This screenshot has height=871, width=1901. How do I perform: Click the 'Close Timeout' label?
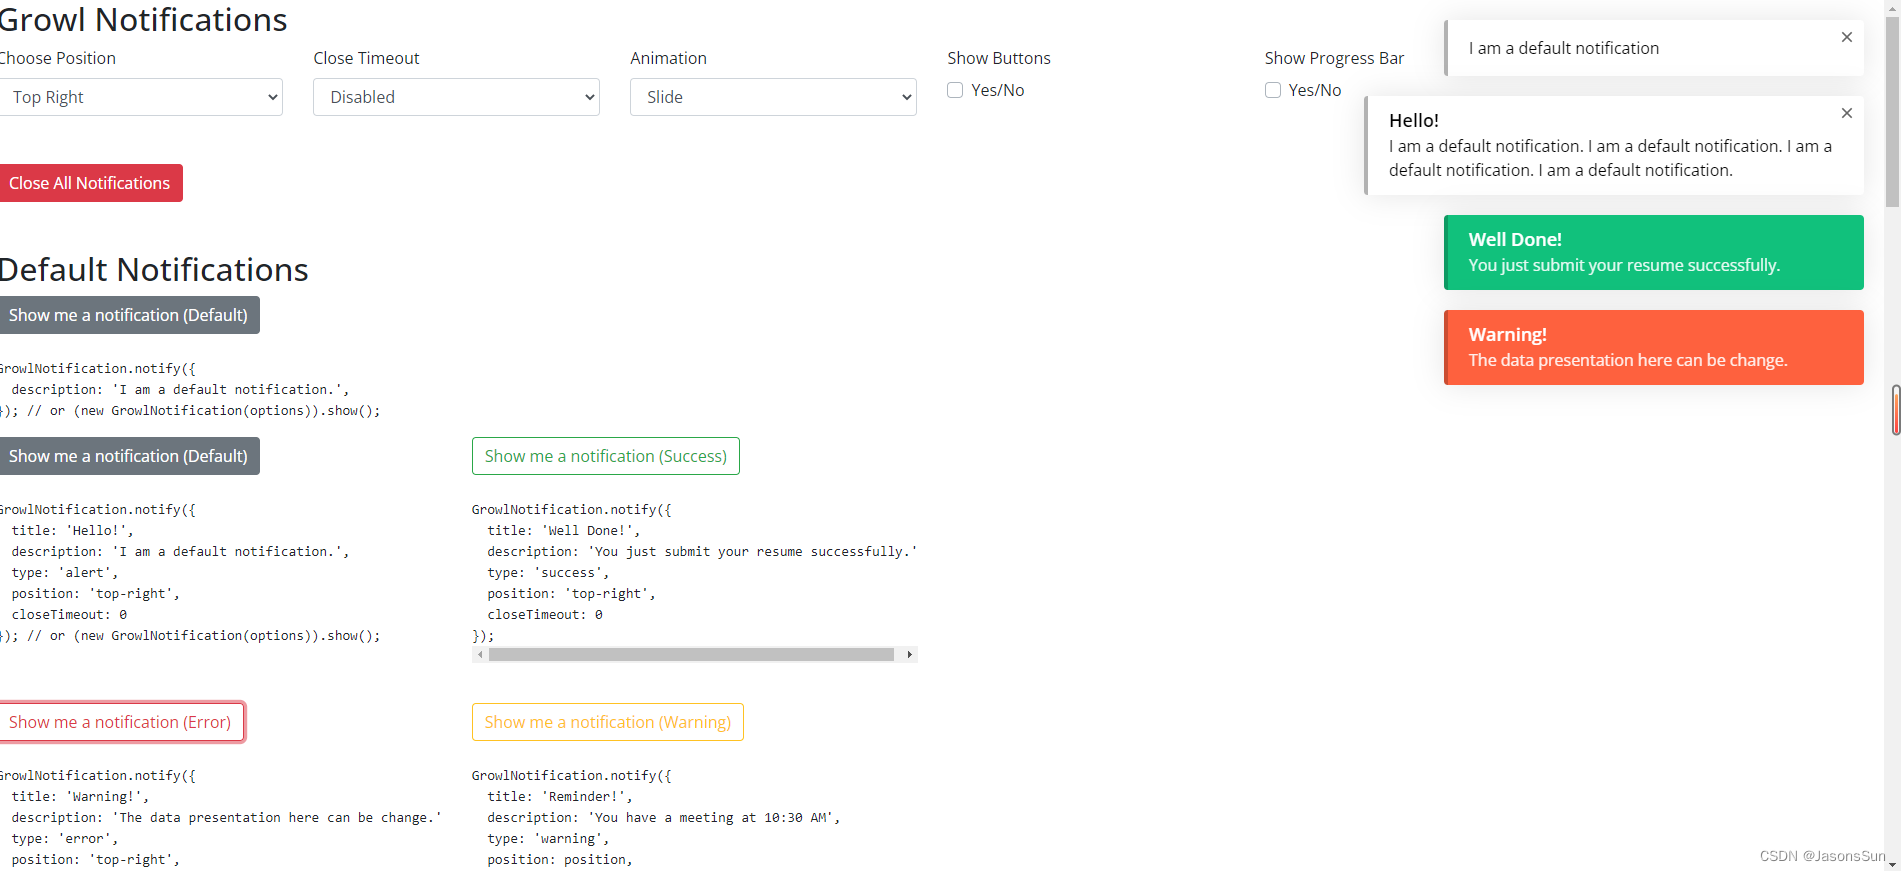[x=366, y=58]
